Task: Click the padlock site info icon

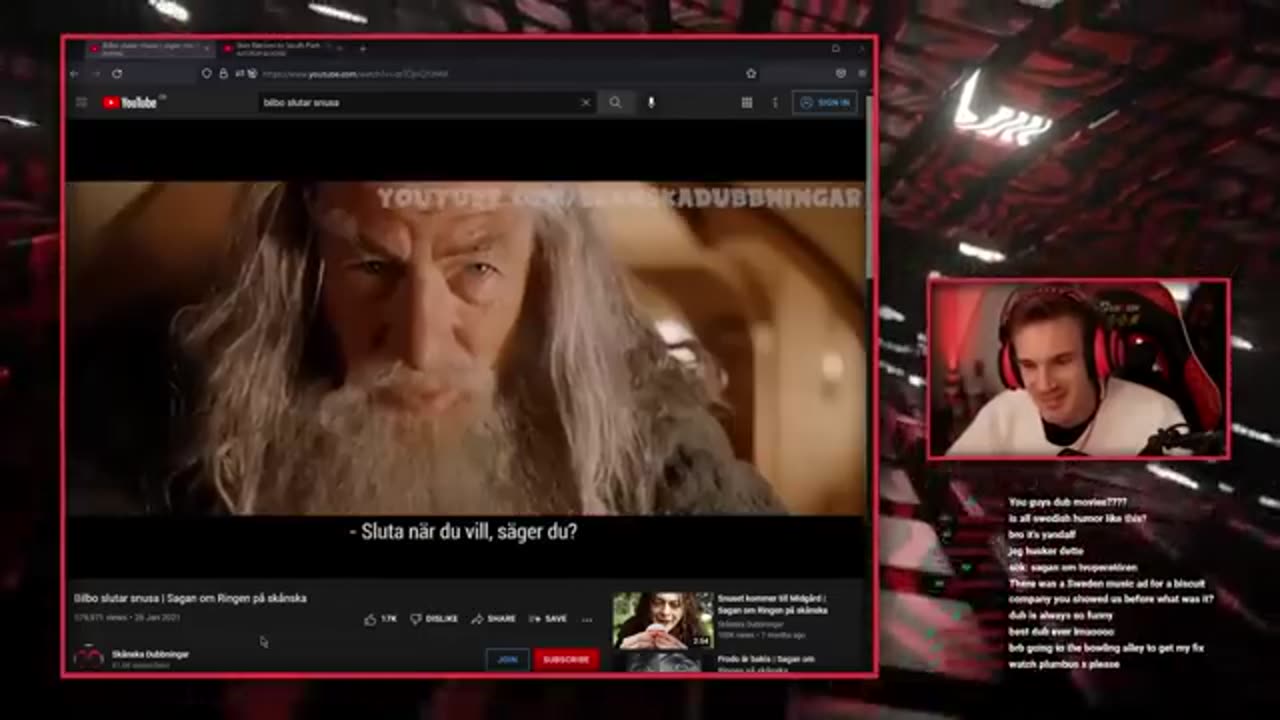Action: pos(223,73)
